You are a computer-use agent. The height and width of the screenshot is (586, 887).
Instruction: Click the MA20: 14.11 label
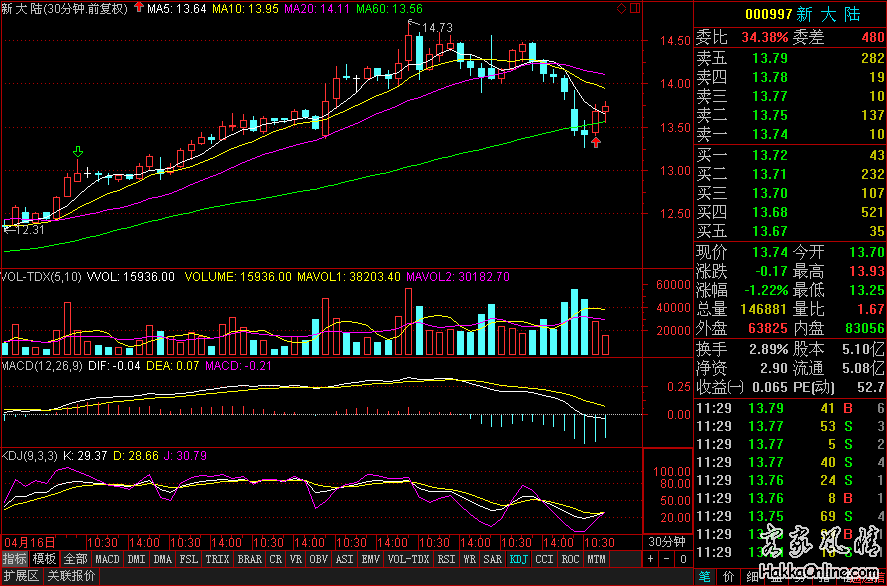pos(318,8)
